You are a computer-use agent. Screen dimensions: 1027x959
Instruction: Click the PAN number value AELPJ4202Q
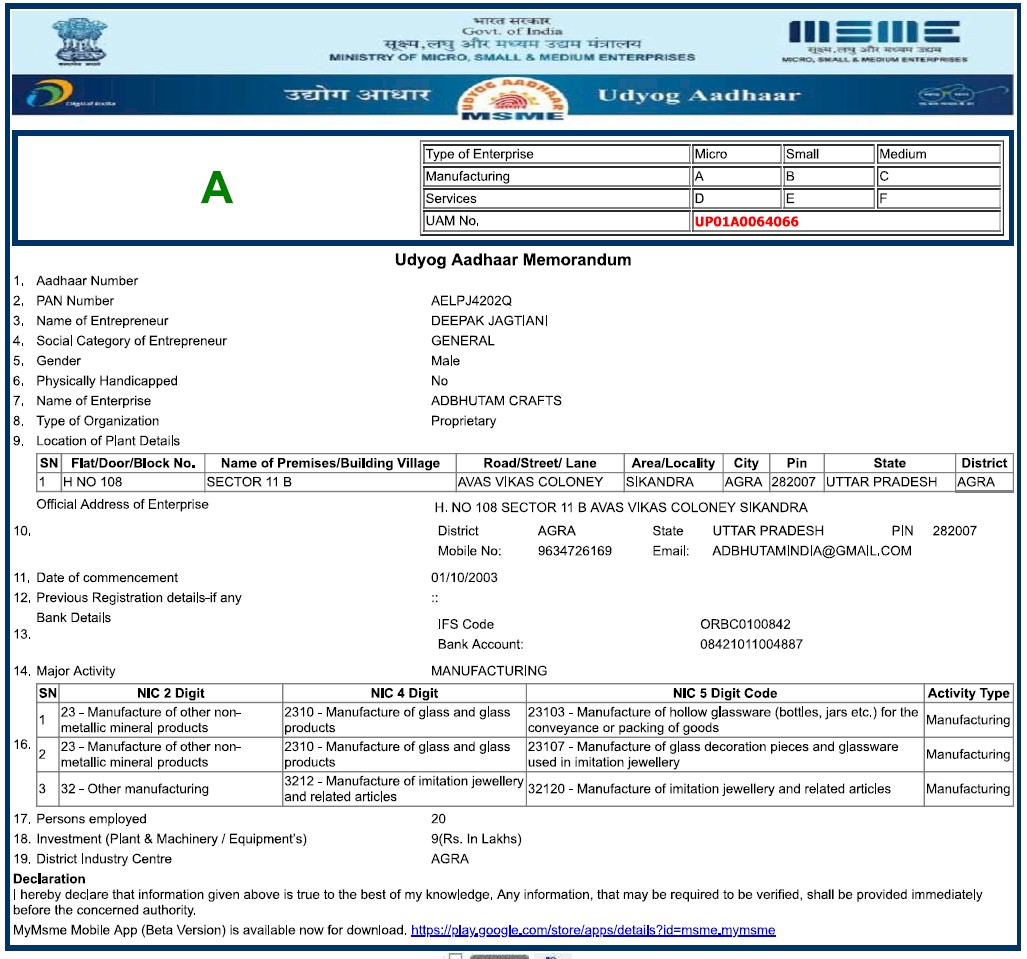[471, 301]
